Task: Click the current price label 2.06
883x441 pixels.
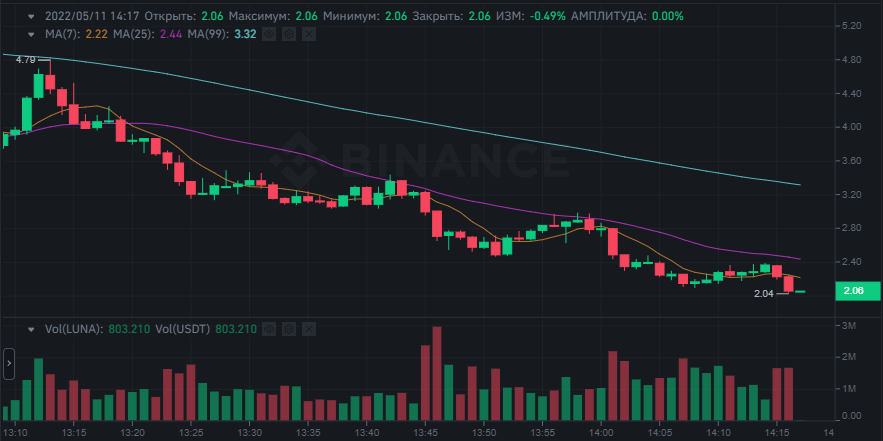Action: pyautogui.click(x=853, y=291)
